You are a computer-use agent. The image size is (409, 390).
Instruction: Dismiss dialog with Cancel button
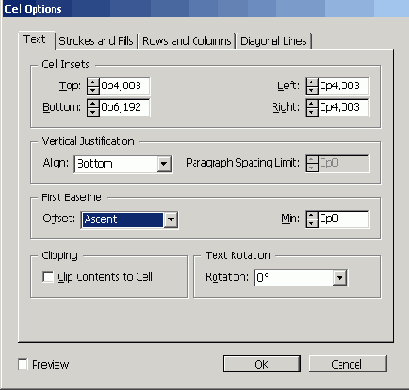pyautogui.click(x=347, y=364)
